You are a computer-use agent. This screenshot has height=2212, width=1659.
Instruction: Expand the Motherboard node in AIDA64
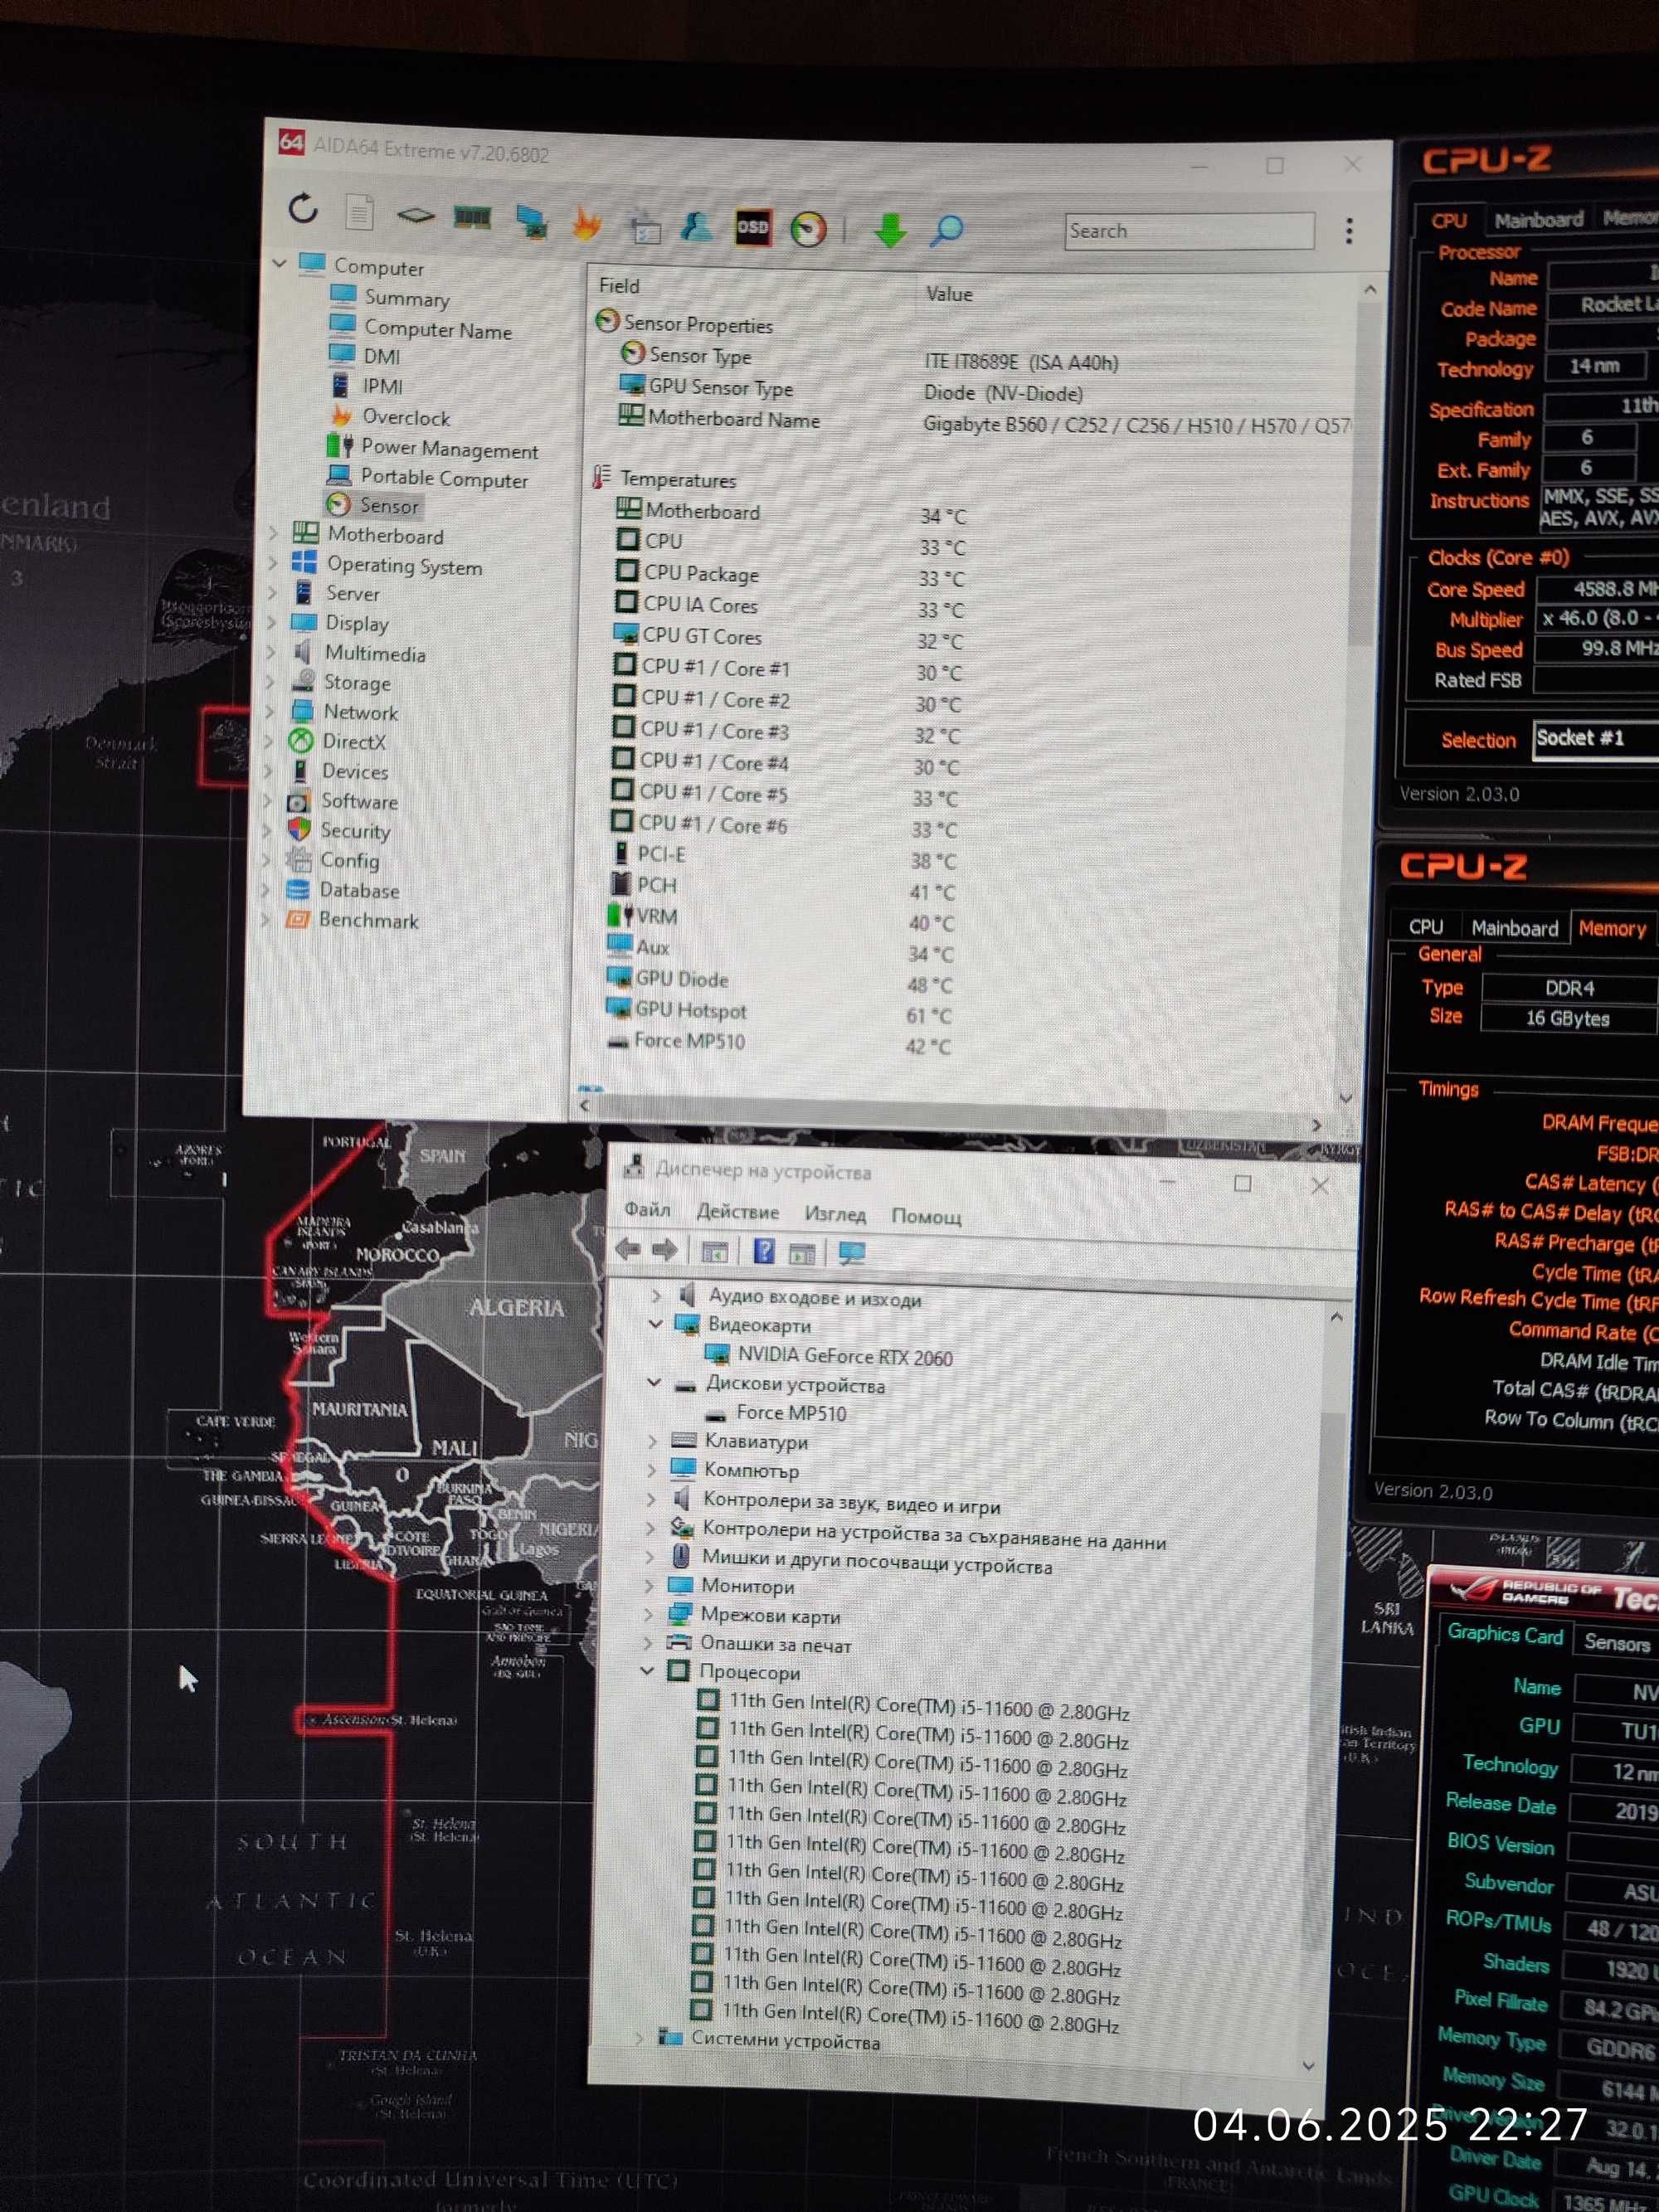click(x=273, y=533)
